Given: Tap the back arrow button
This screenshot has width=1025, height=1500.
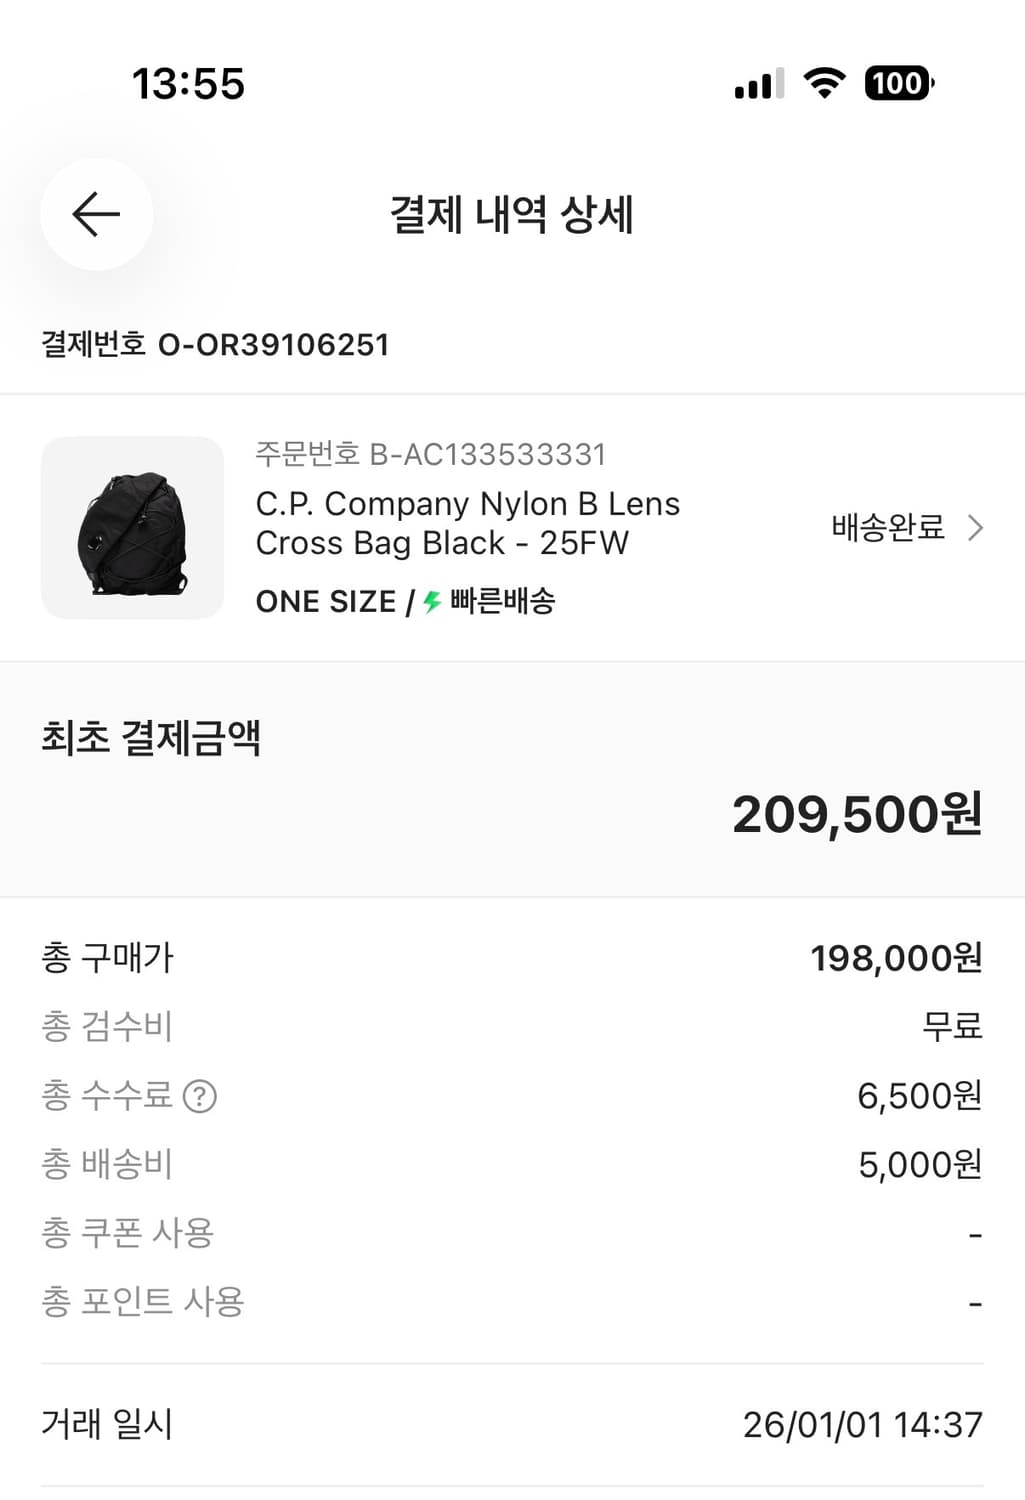Looking at the screenshot, I should point(96,214).
